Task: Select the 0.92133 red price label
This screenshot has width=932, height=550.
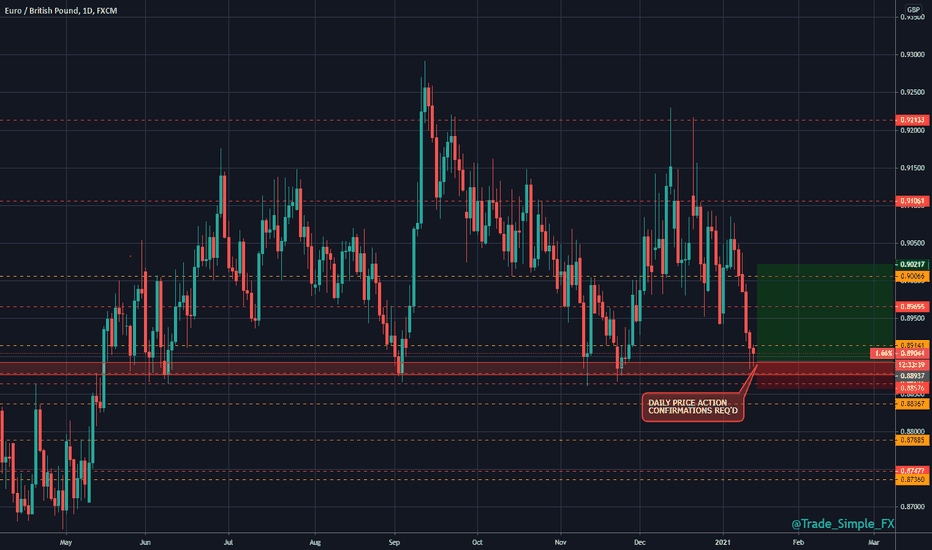Action: [x=912, y=120]
